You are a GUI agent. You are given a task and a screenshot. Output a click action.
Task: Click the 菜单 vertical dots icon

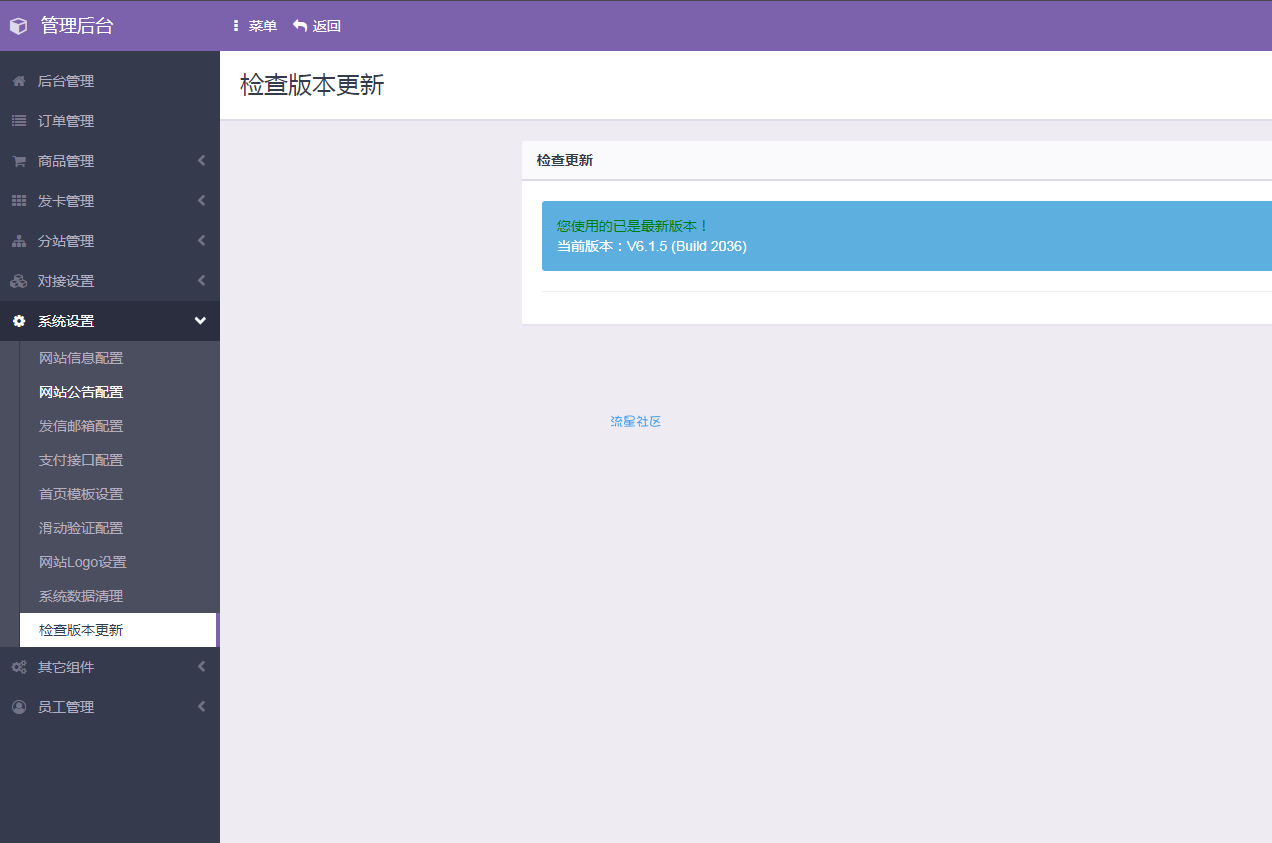tap(236, 26)
